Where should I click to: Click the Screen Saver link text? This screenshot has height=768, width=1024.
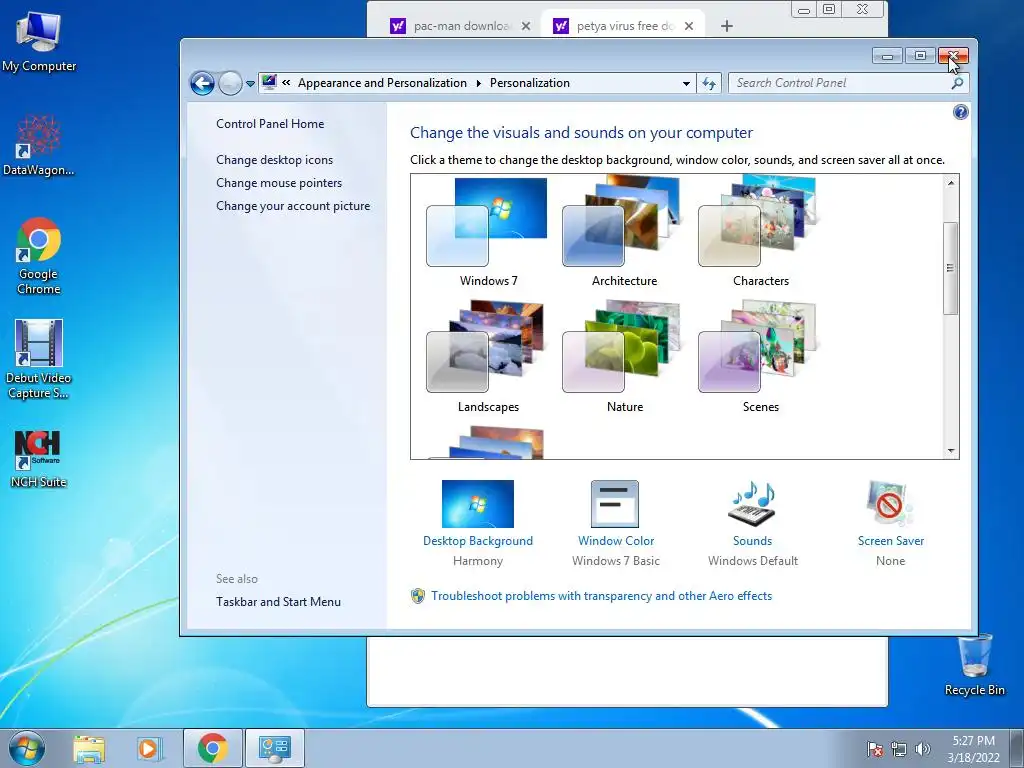pyautogui.click(x=891, y=541)
